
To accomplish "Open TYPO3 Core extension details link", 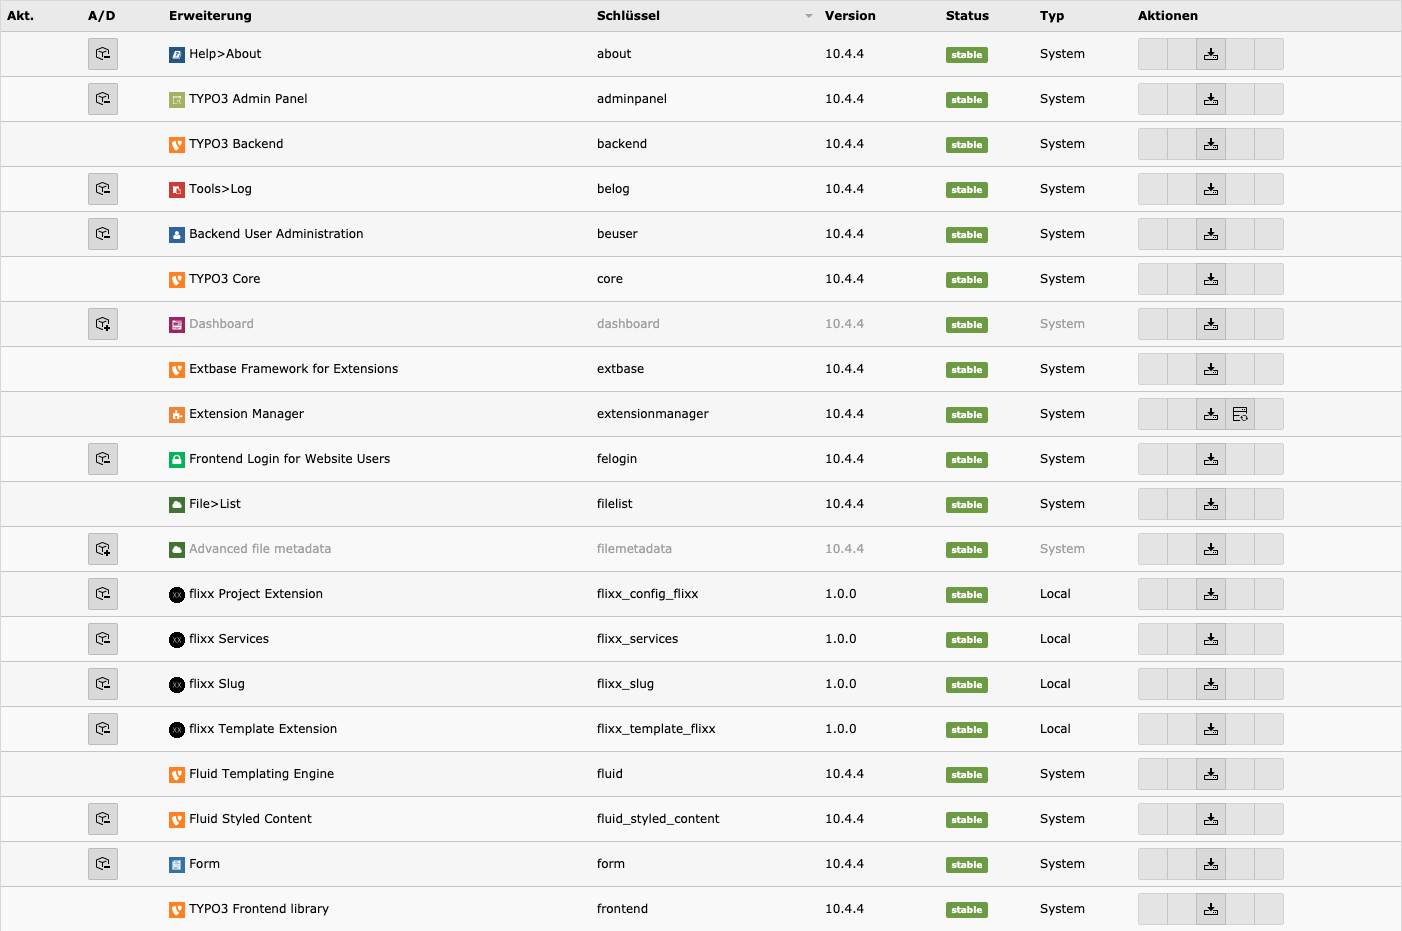I will (x=225, y=279).
